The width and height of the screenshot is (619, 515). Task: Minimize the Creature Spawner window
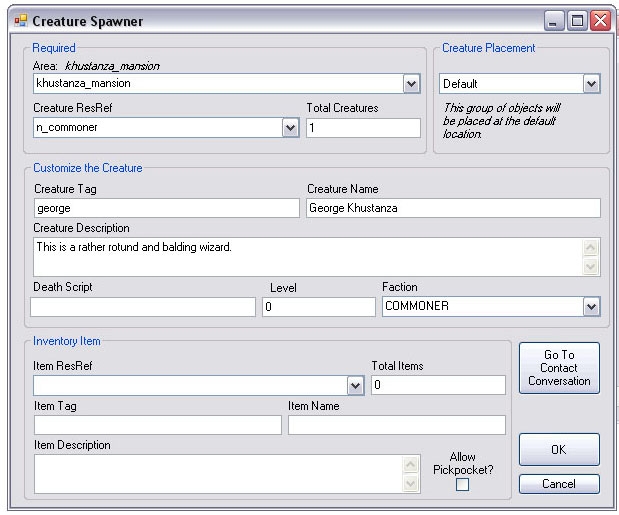tap(554, 20)
